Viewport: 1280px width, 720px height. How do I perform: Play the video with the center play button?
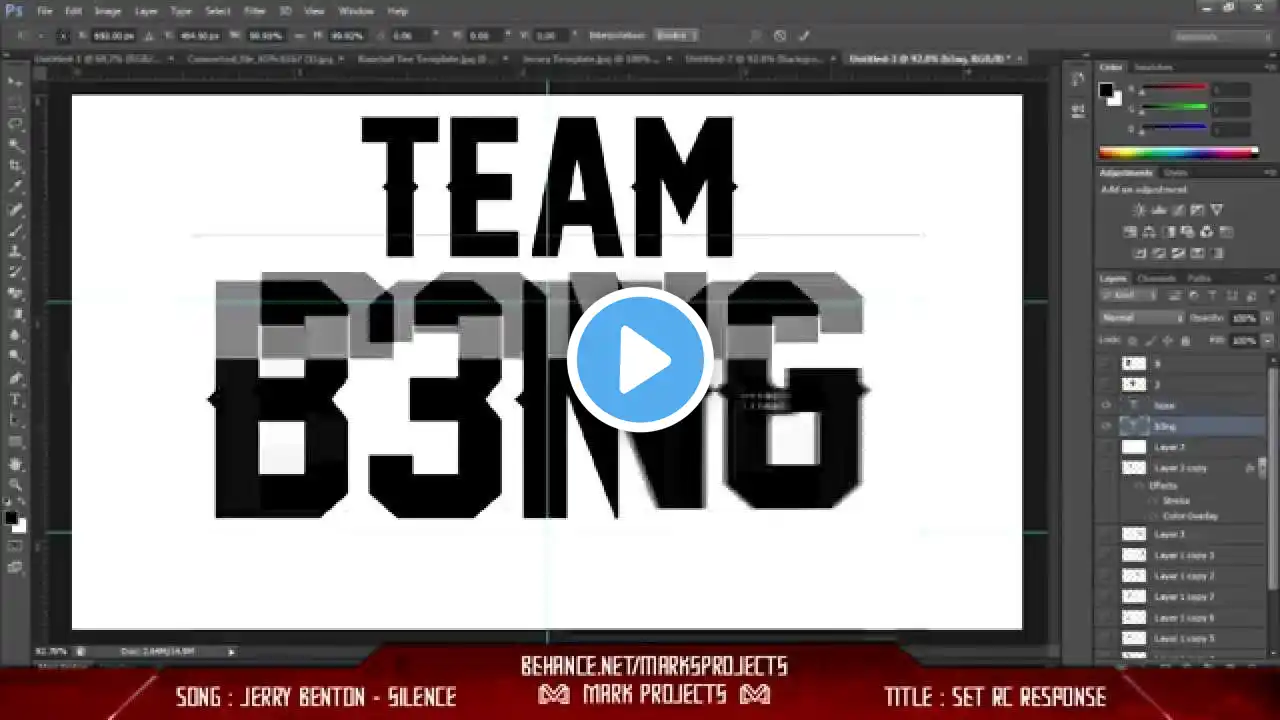click(640, 360)
